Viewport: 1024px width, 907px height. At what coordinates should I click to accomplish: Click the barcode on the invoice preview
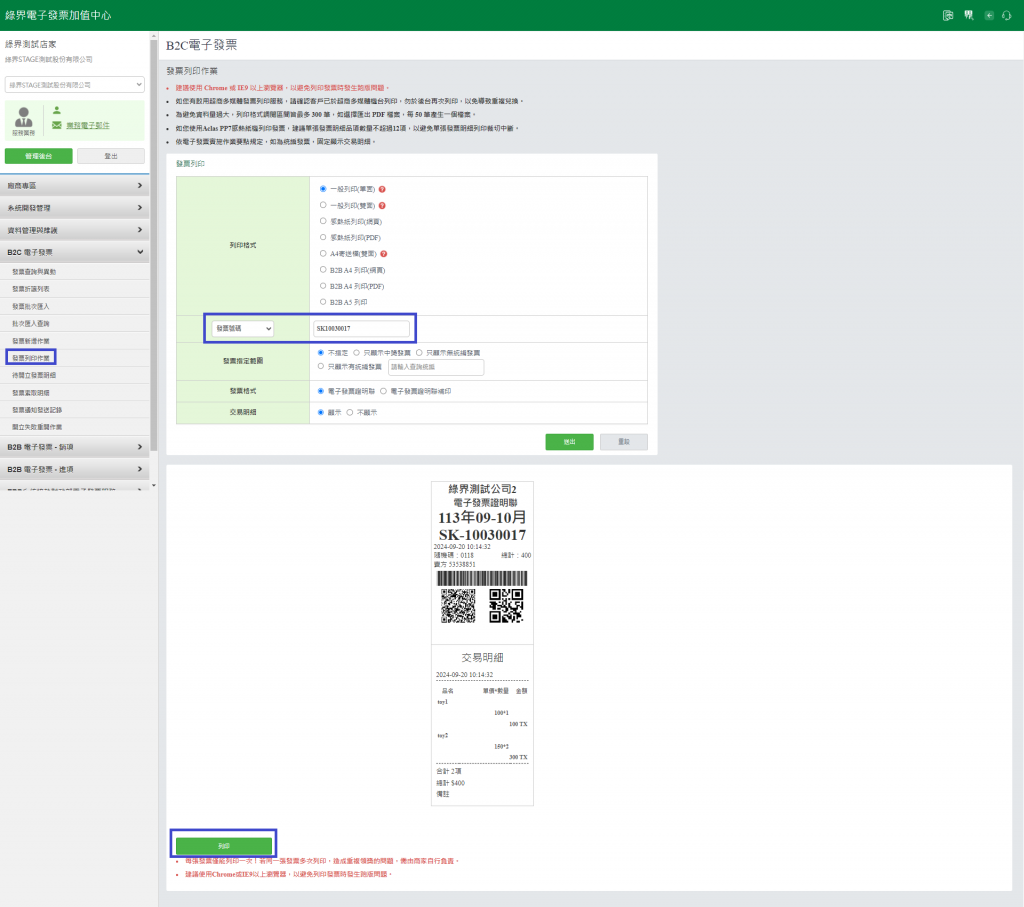pos(482,578)
